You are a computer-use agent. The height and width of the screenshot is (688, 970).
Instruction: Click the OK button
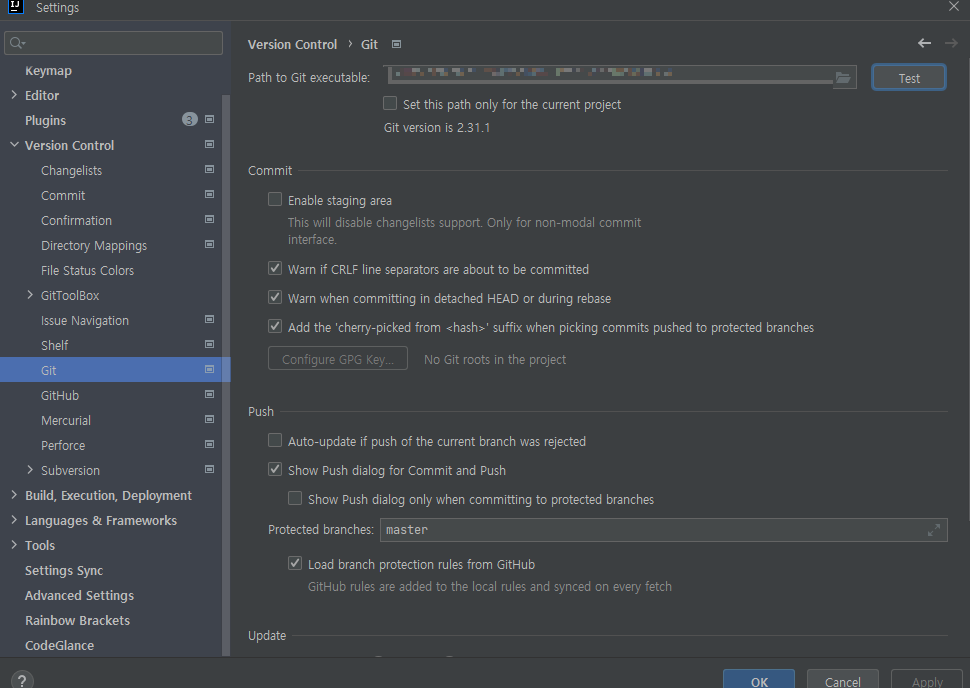(x=759, y=680)
